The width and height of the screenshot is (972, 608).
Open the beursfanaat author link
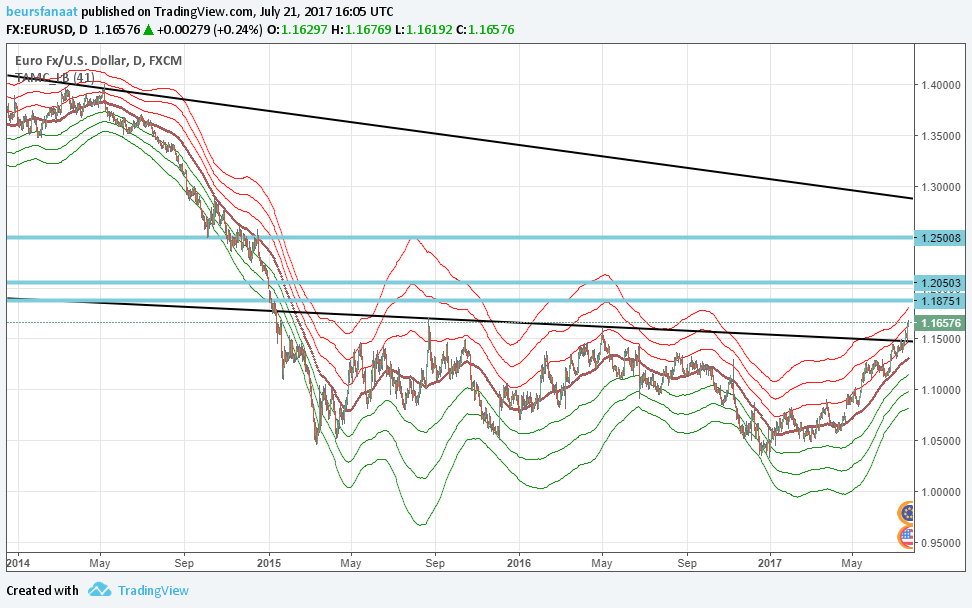(x=42, y=12)
